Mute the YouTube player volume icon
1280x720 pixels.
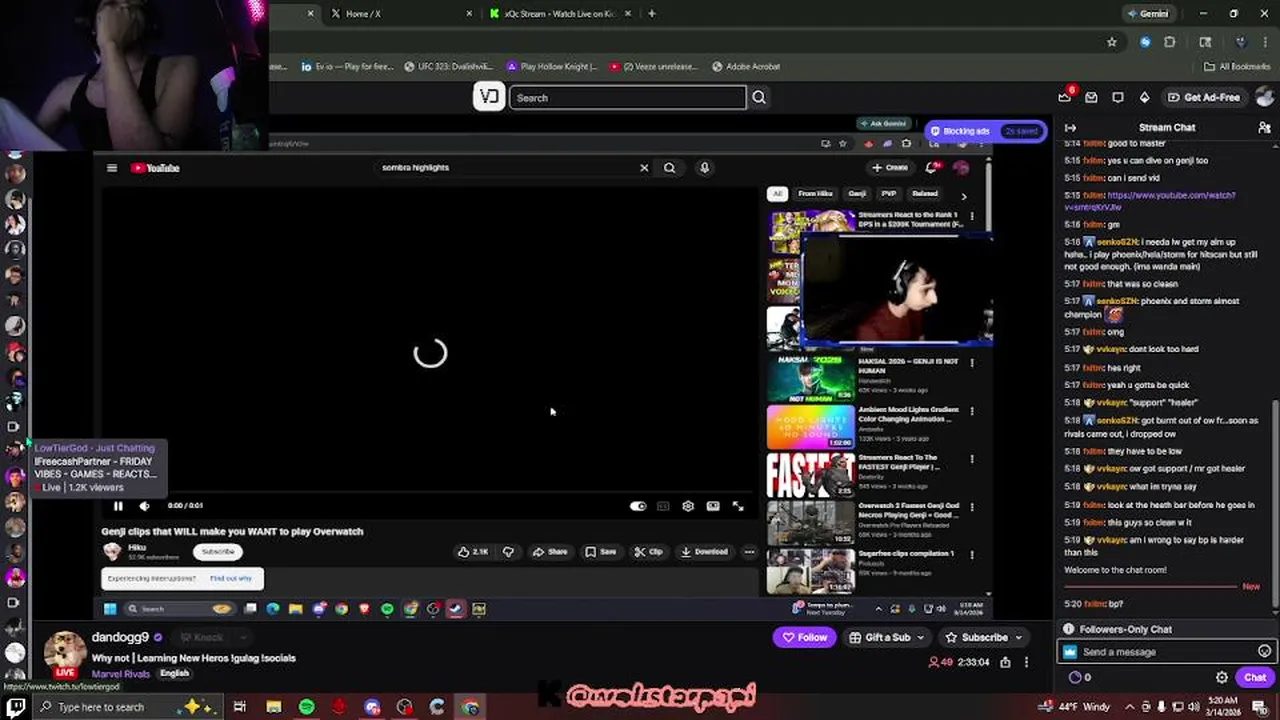144,506
